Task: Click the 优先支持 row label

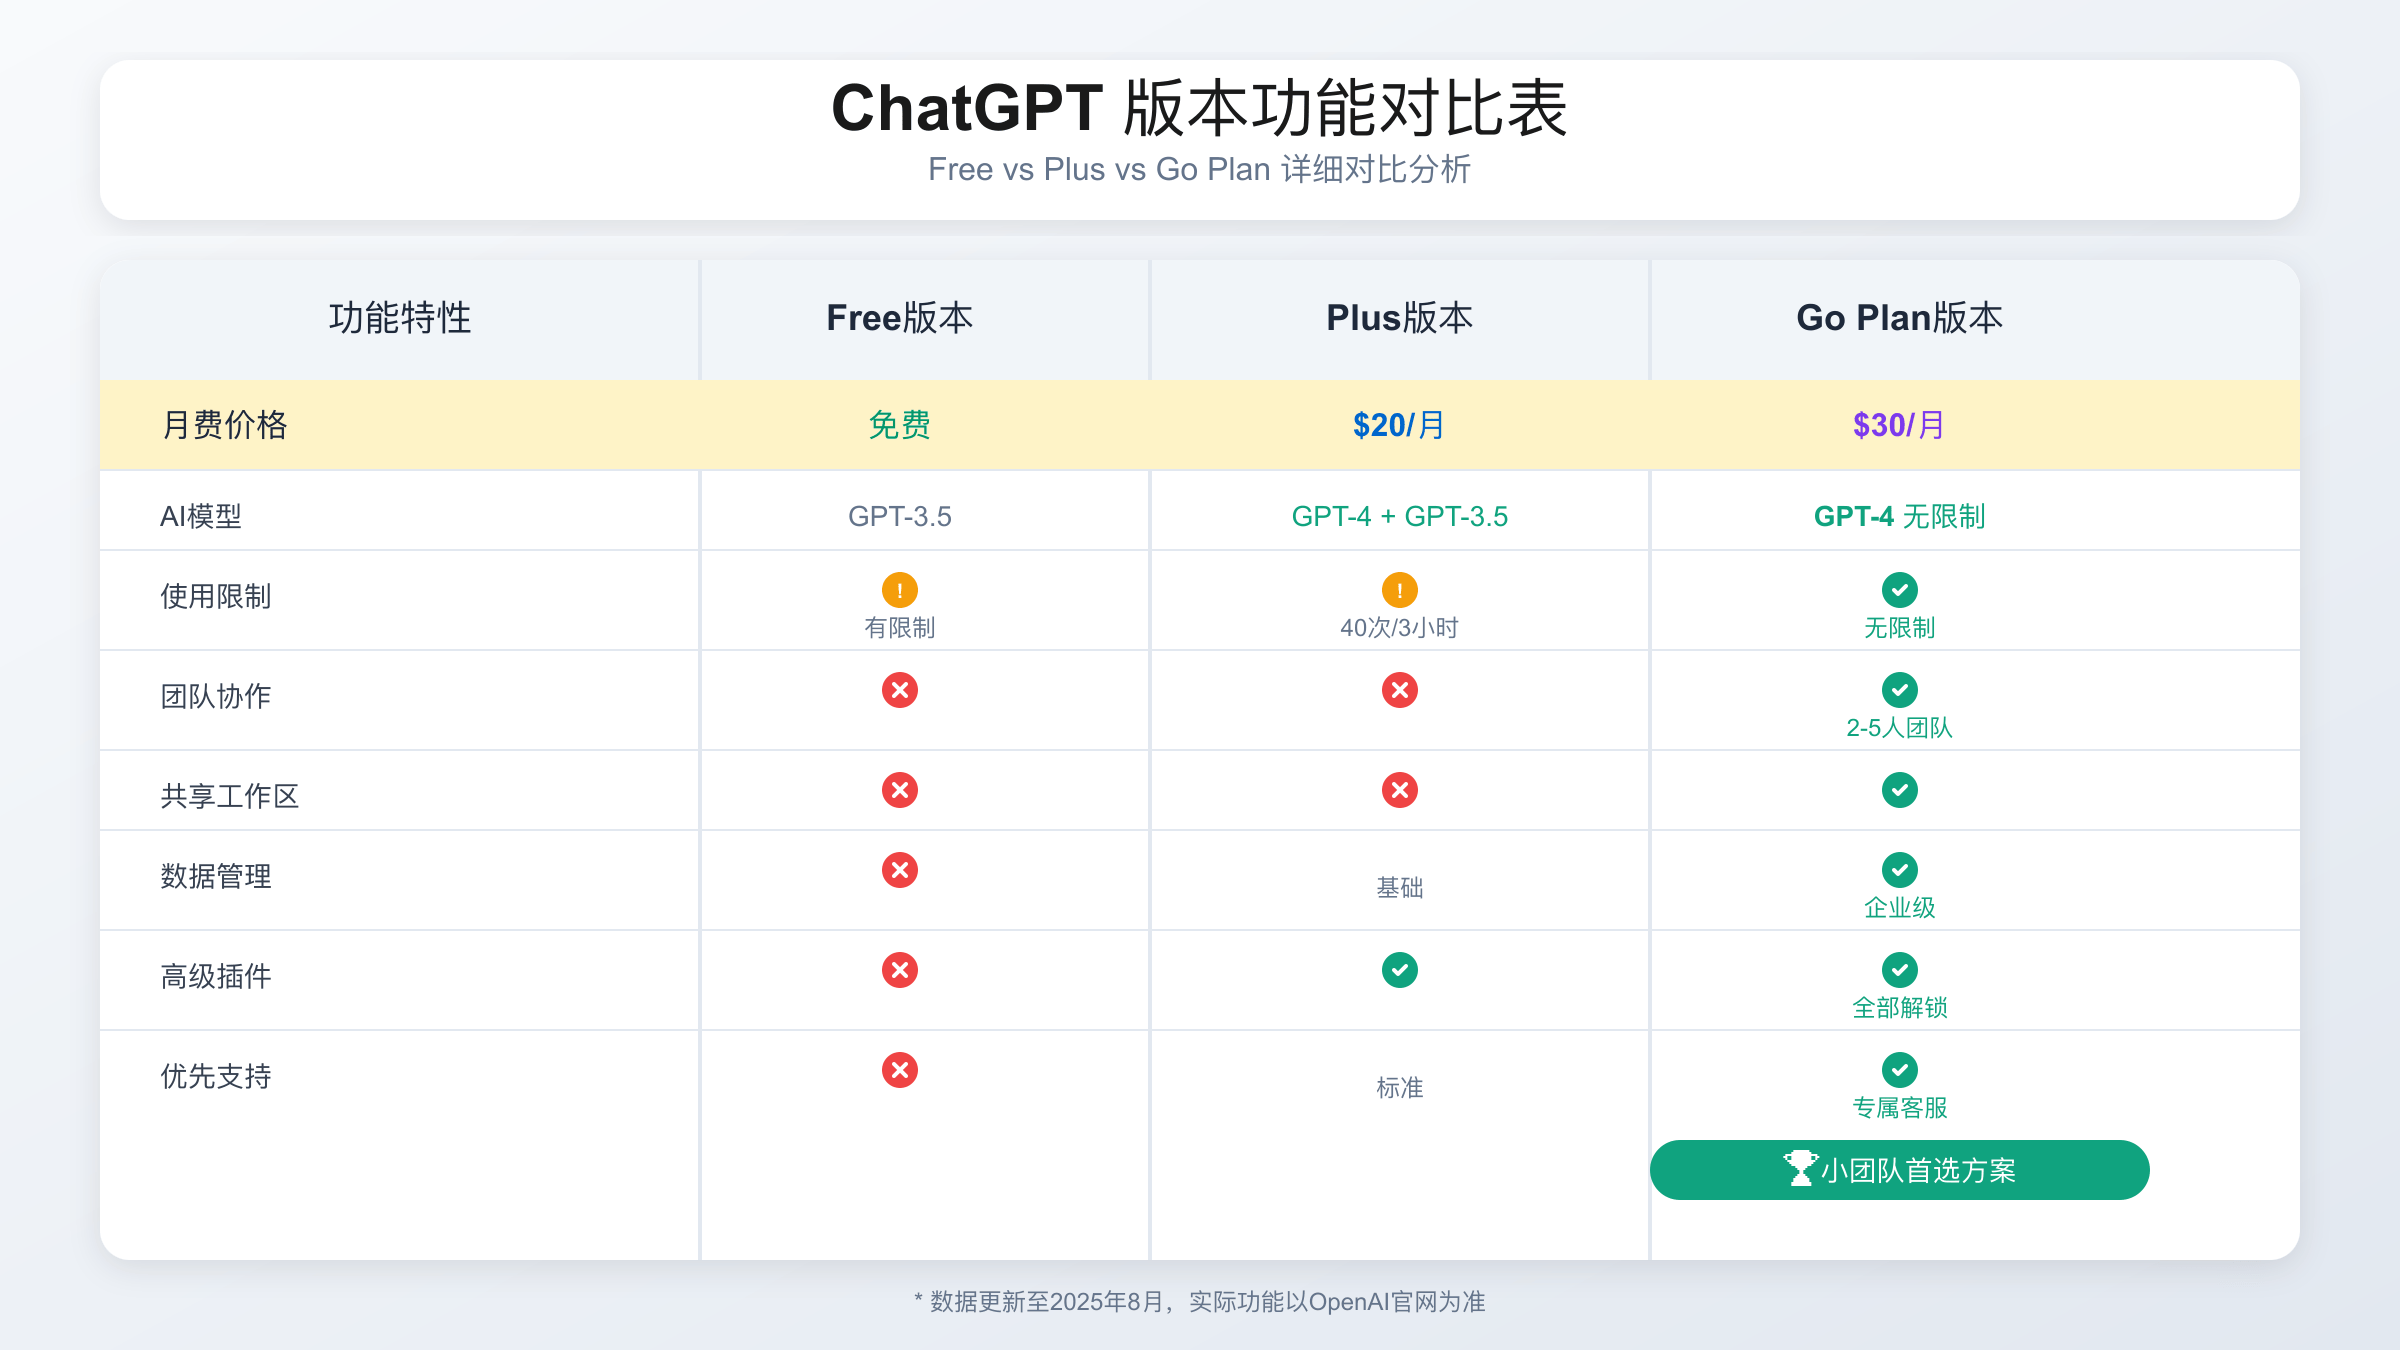Action: tap(216, 1076)
